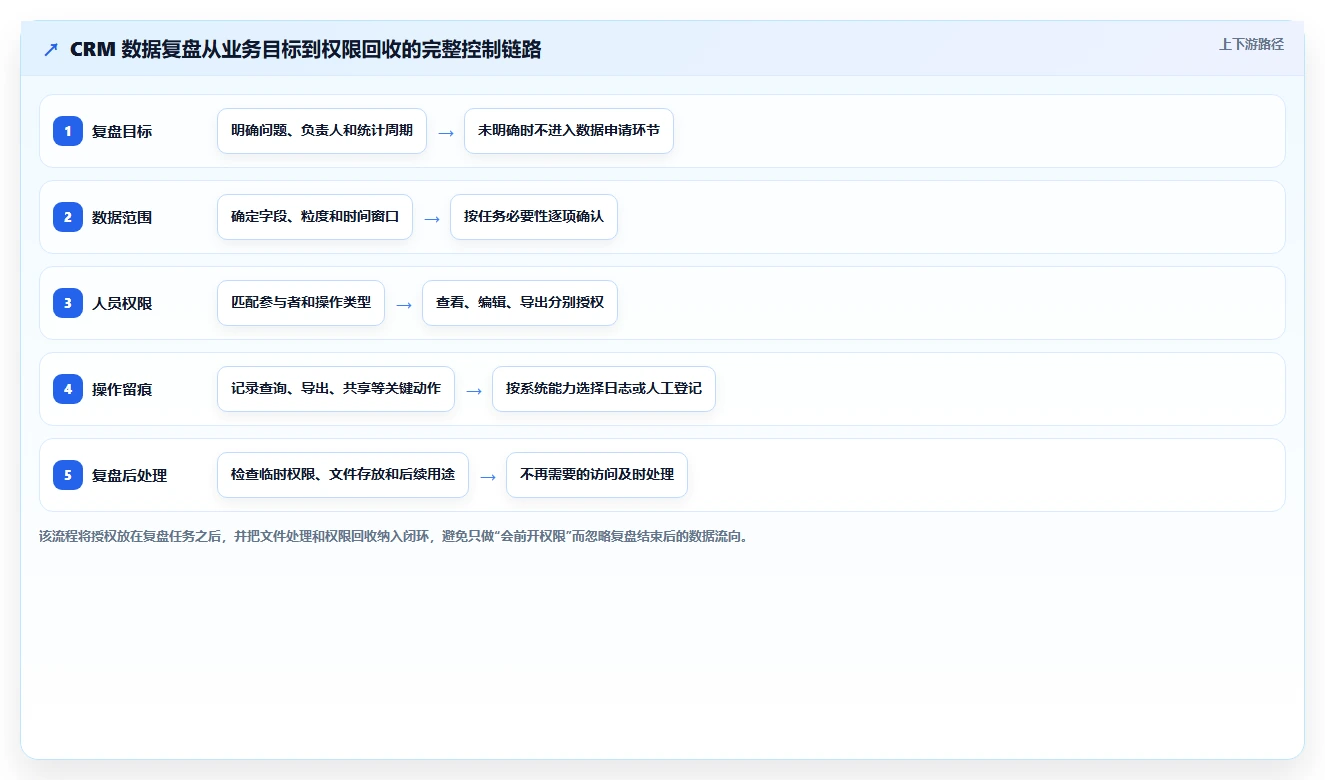This screenshot has height=780, width=1325.
Task: Click the '复盘后处理' step label
Action: (x=130, y=475)
